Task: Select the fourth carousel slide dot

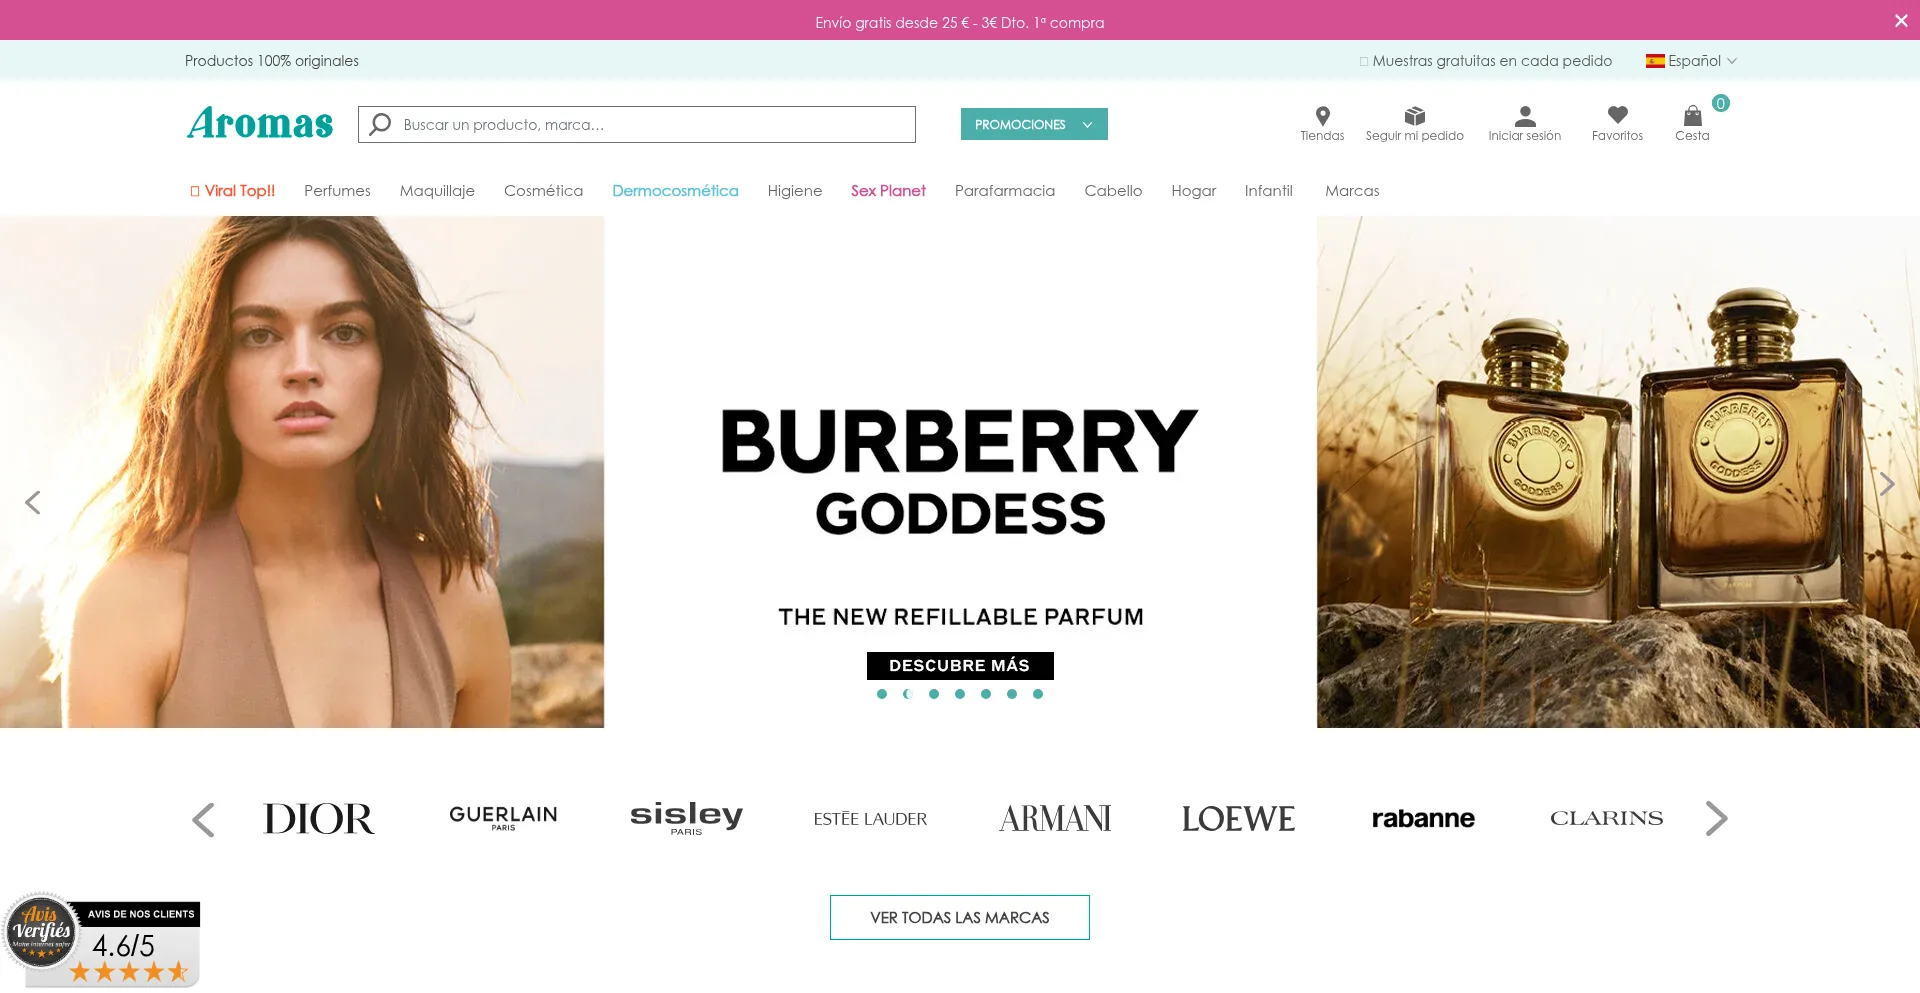Action: [x=960, y=694]
